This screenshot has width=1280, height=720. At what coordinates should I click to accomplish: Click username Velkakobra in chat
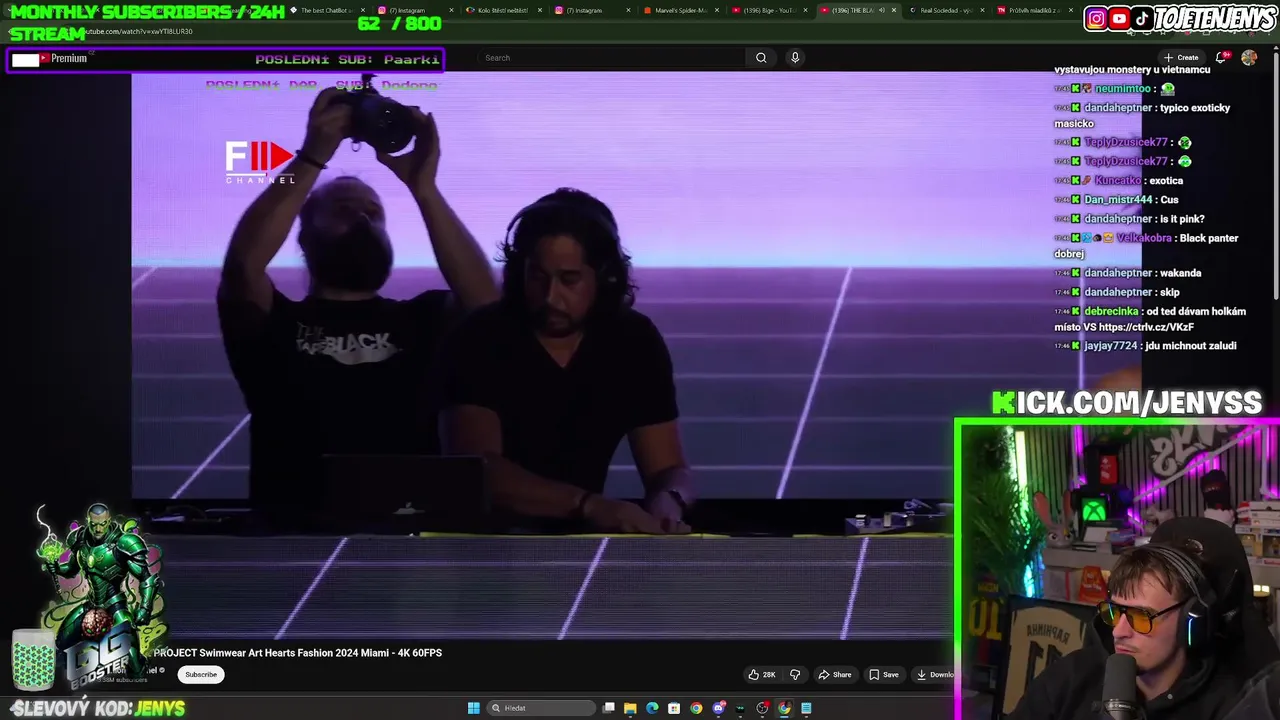coord(1143,239)
